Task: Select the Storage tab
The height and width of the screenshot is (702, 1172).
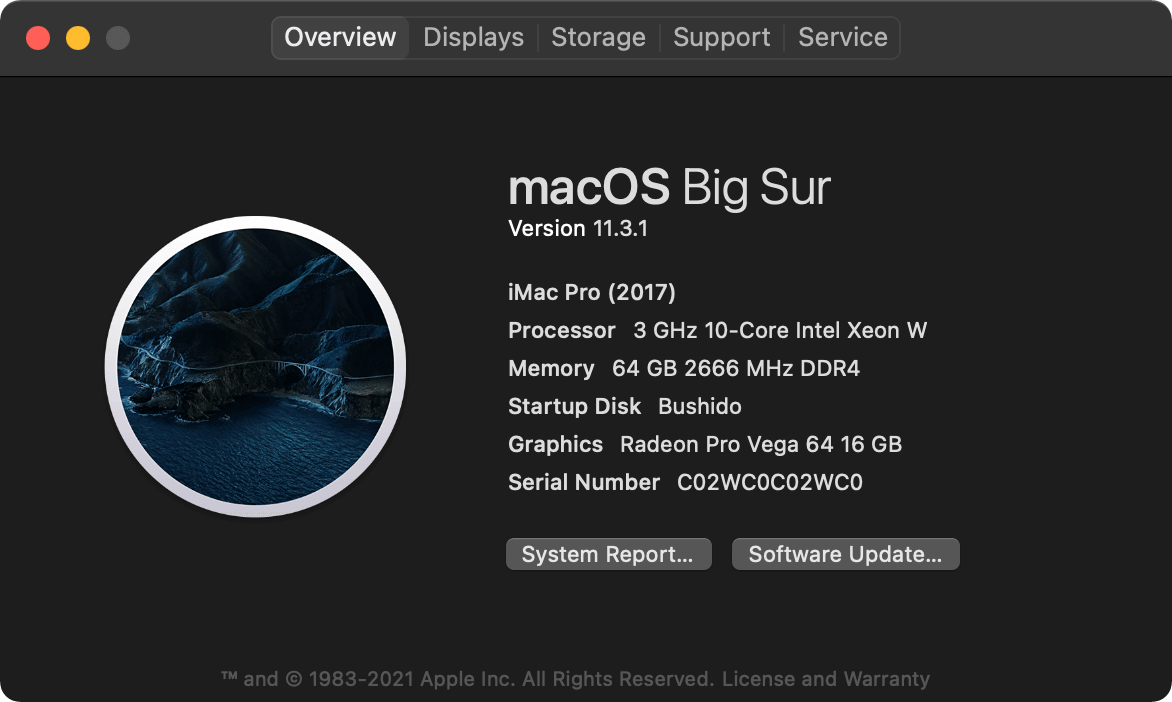Action: point(598,37)
